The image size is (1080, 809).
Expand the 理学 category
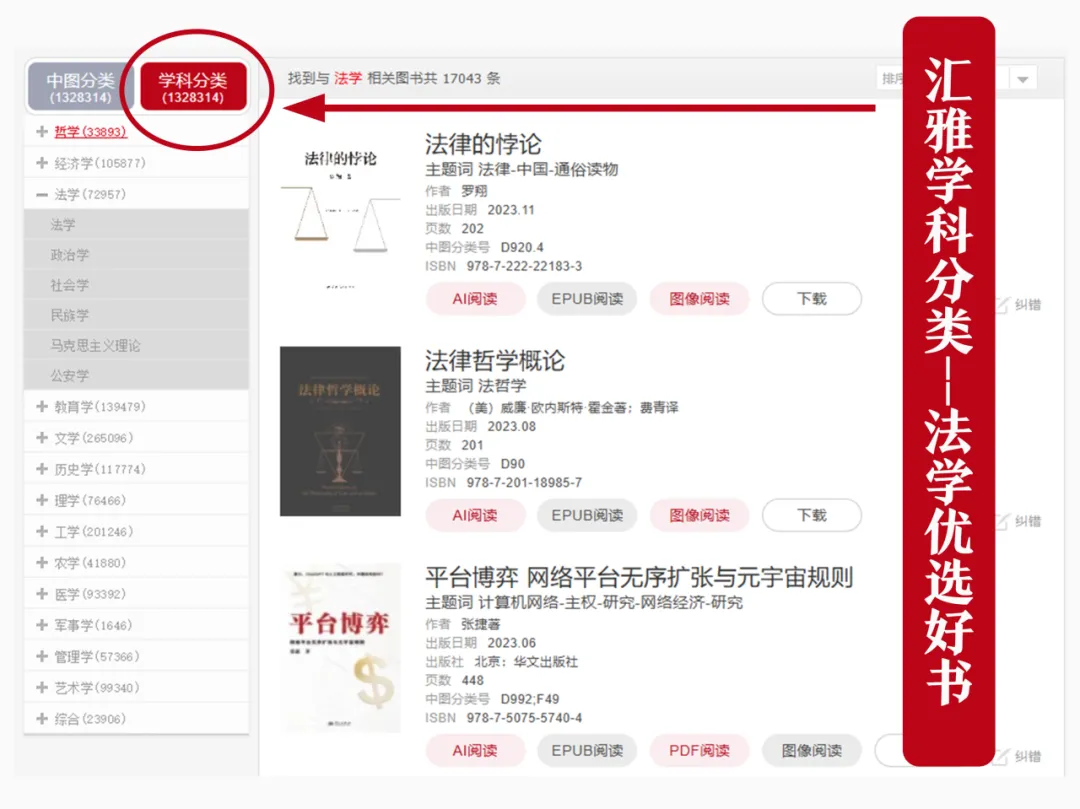42,501
